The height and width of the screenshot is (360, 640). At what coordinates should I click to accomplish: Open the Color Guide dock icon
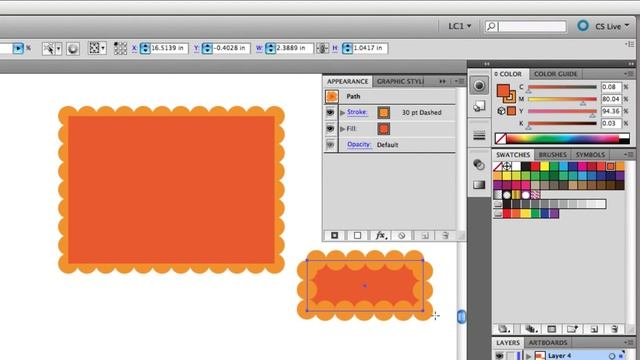[479, 107]
